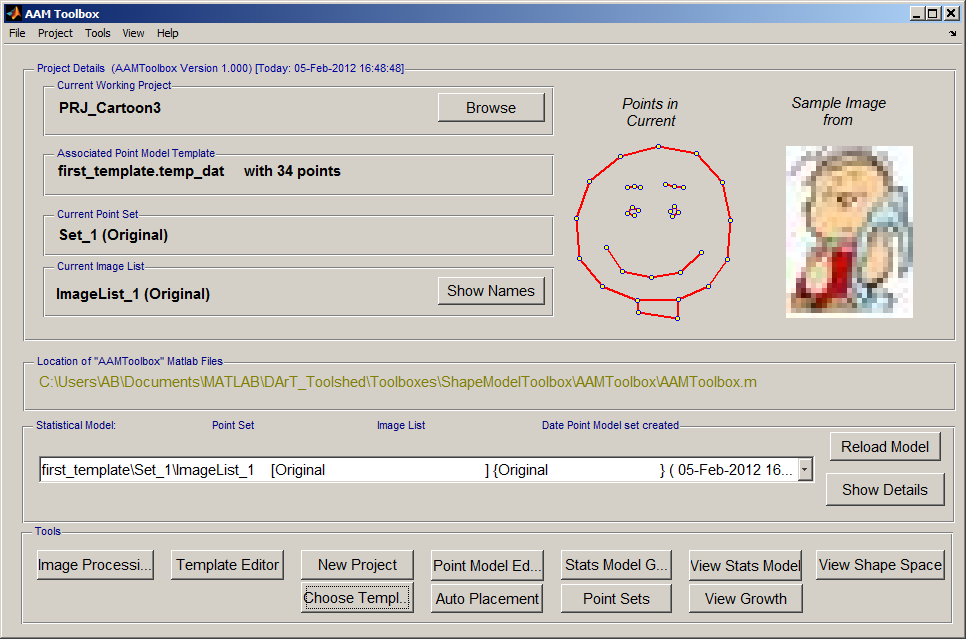Open the View Shape Space tool
Screen dimensions: 966x639
tap(880, 565)
